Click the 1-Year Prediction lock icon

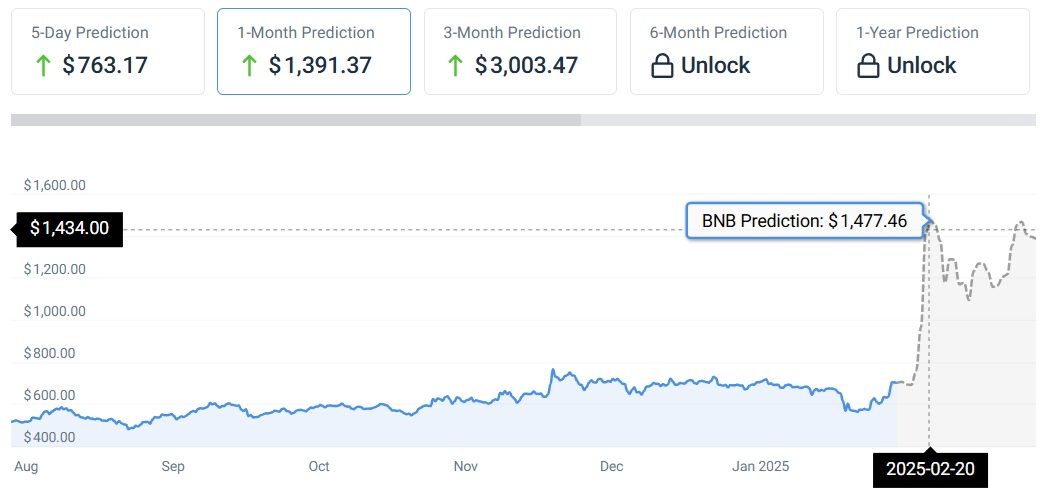[867, 66]
